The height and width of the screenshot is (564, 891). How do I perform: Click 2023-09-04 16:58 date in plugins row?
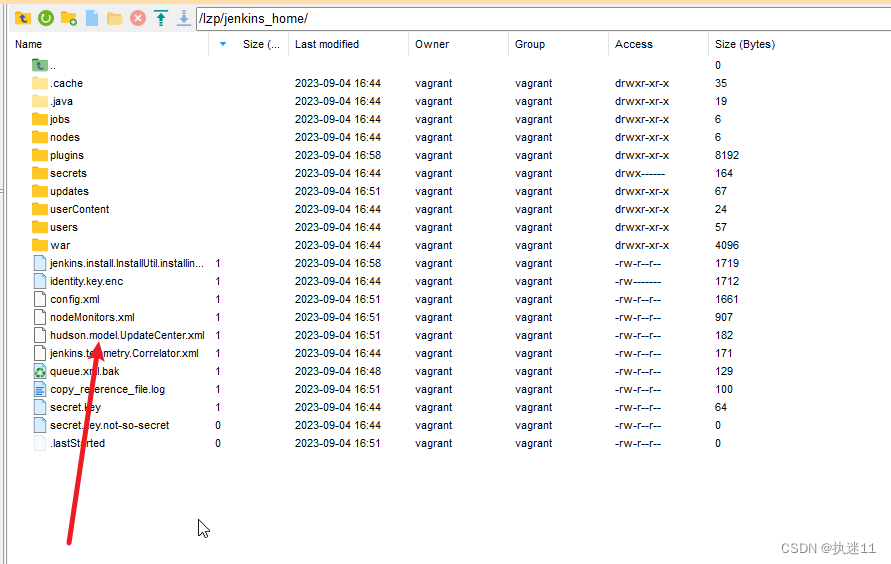pyautogui.click(x=338, y=155)
